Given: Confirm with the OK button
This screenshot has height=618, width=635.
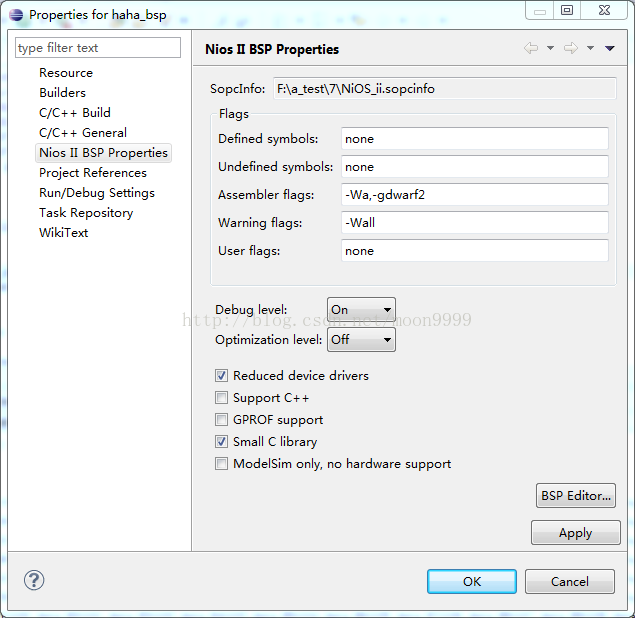Looking at the screenshot, I should [472, 582].
